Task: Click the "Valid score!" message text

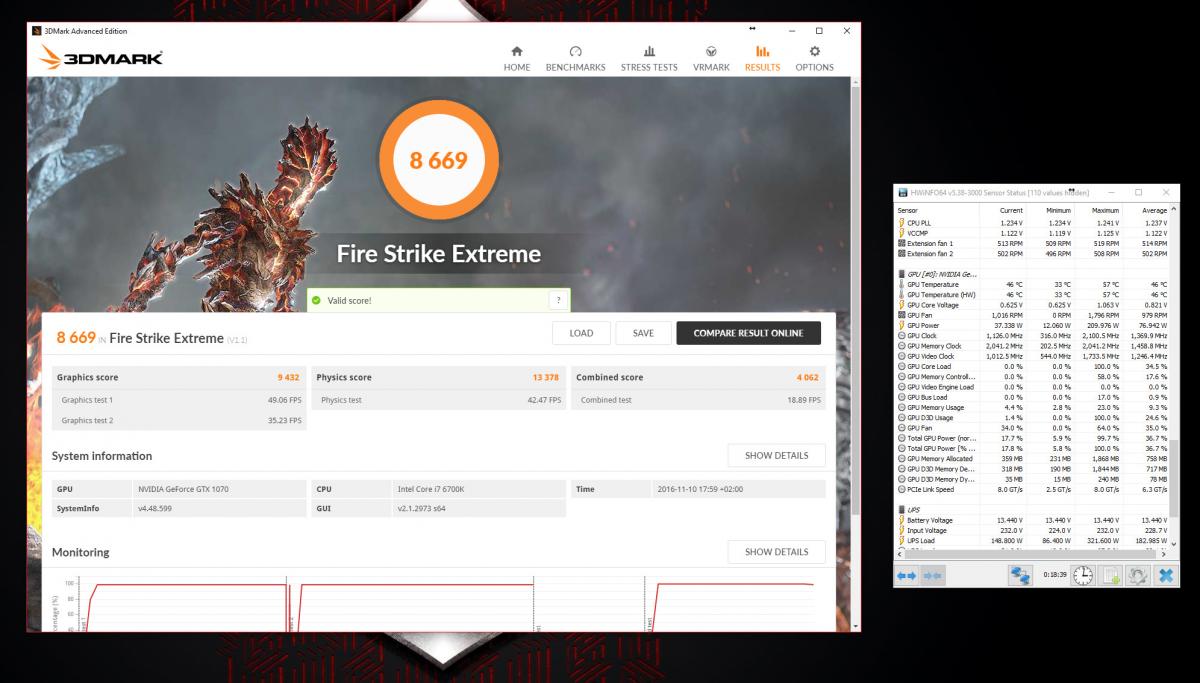Action: [349, 300]
